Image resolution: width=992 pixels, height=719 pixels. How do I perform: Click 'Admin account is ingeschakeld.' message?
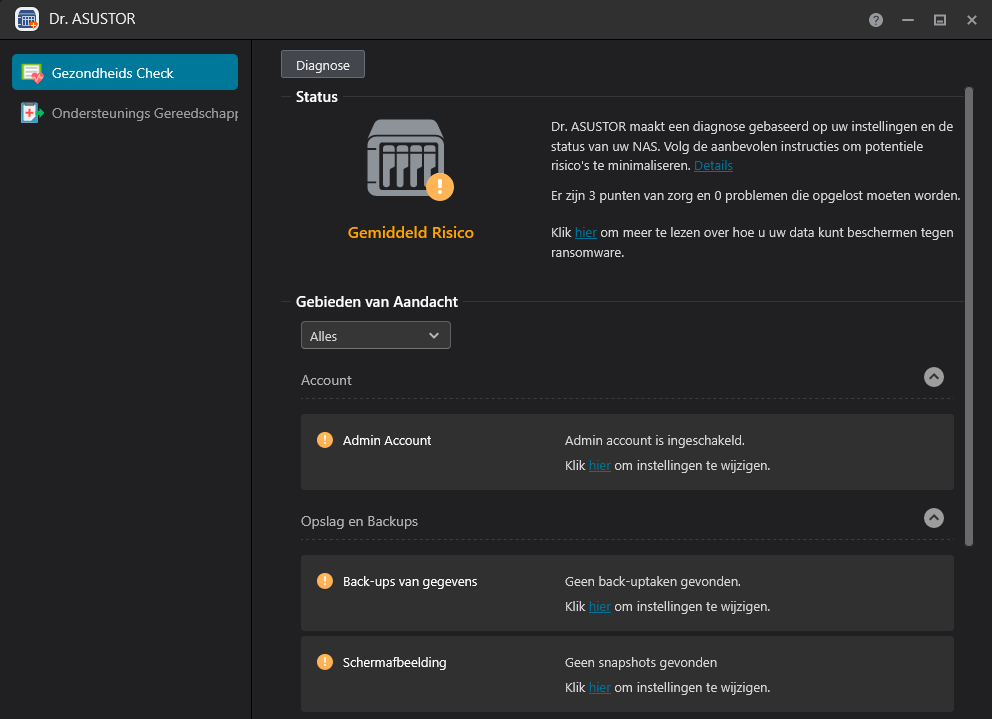coord(654,441)
